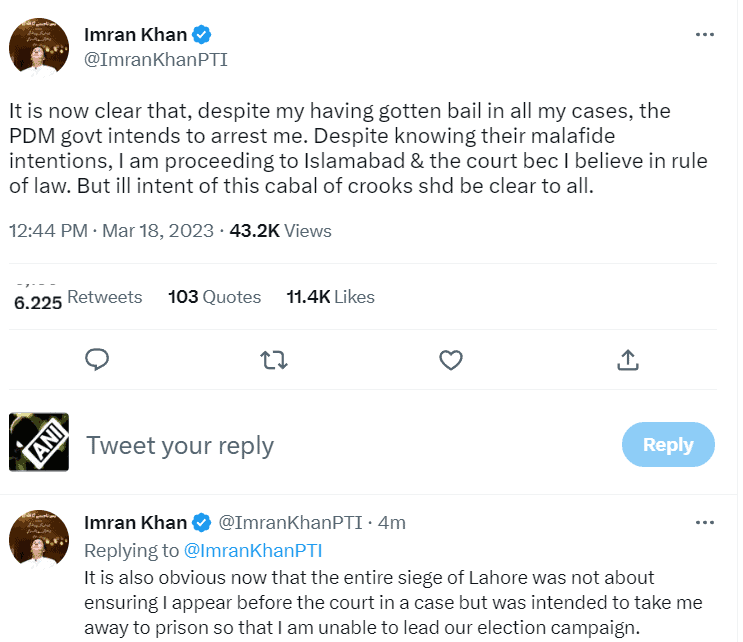The image size is (743, 642).
Task: Expand more options on the reply tweet
Action: point(705,522)
